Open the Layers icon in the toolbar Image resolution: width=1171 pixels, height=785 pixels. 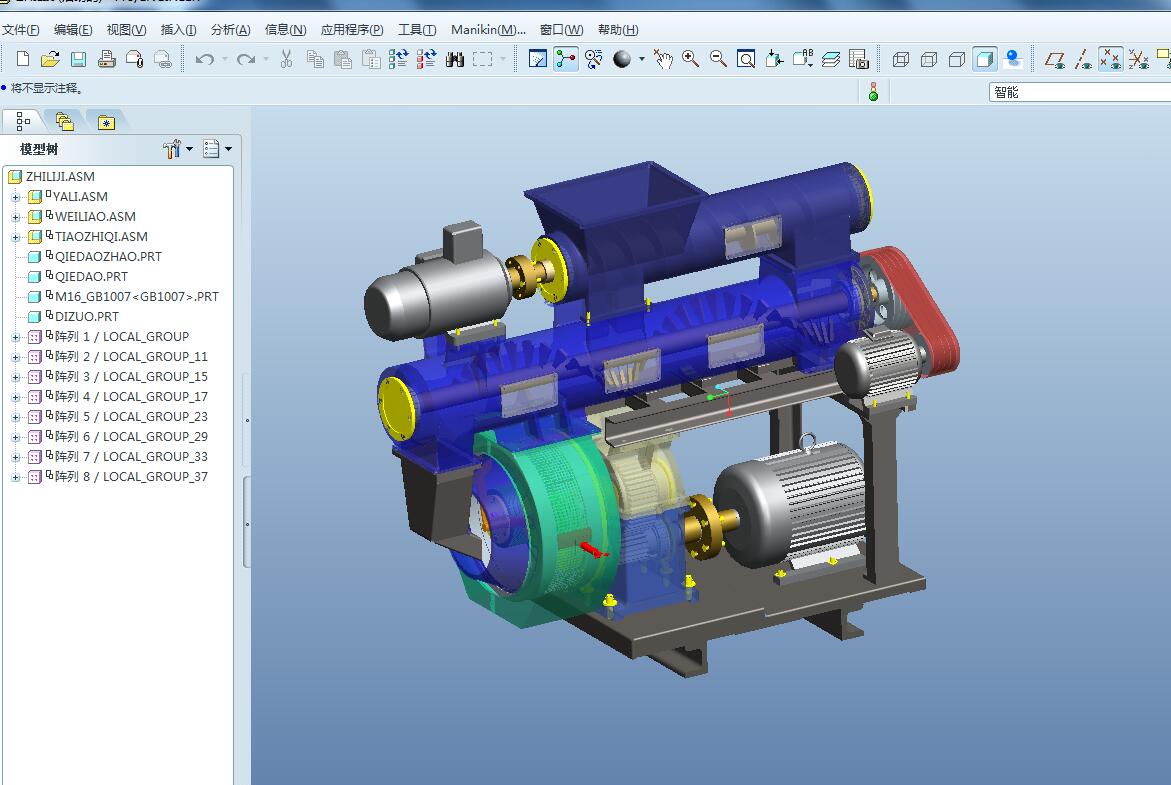coord(830,59)
